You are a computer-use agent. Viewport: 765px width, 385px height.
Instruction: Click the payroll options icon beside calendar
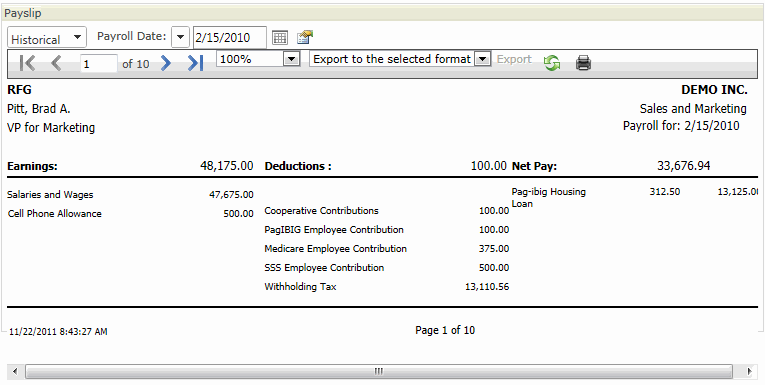coord(305,37)
